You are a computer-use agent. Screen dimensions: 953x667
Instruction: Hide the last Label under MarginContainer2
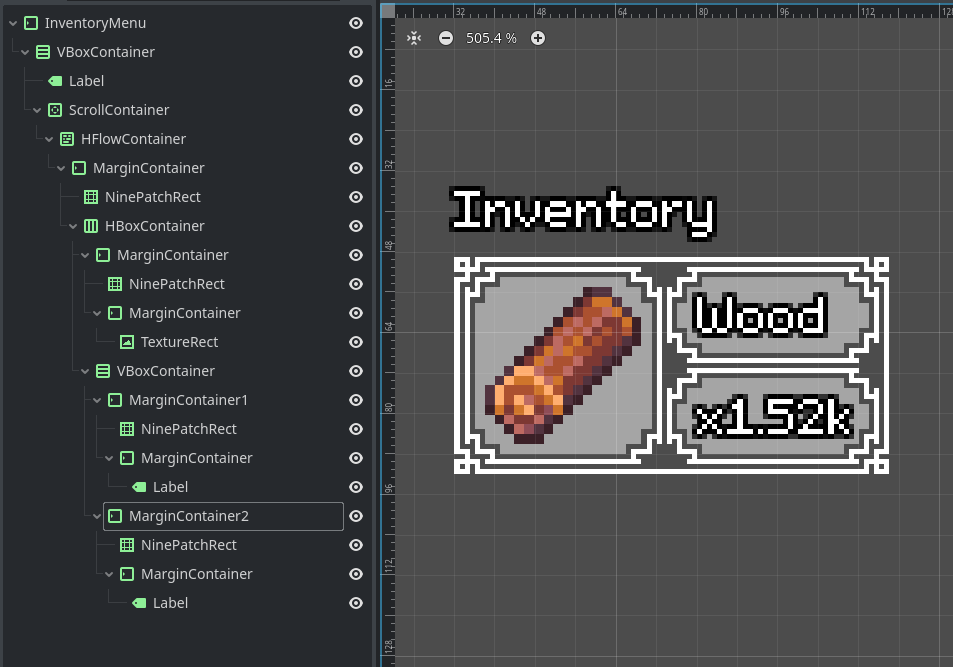(356, 603)
